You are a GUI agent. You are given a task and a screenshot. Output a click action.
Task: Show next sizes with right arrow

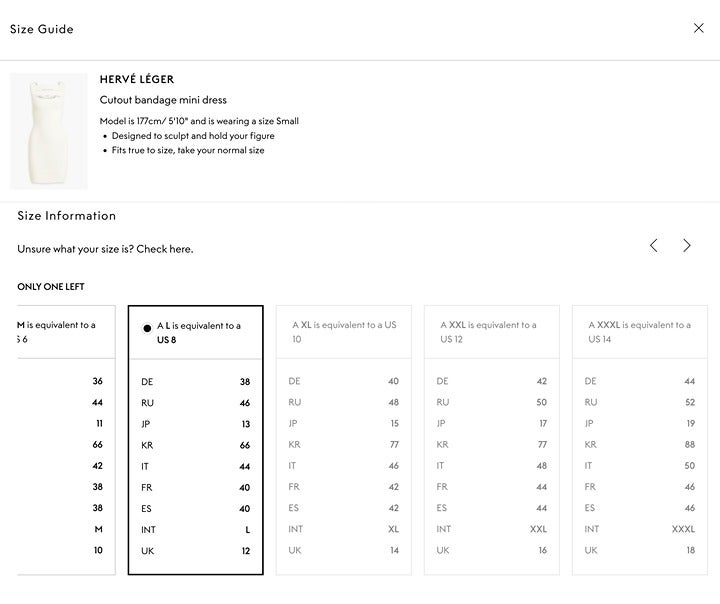[x=686, y=245]
